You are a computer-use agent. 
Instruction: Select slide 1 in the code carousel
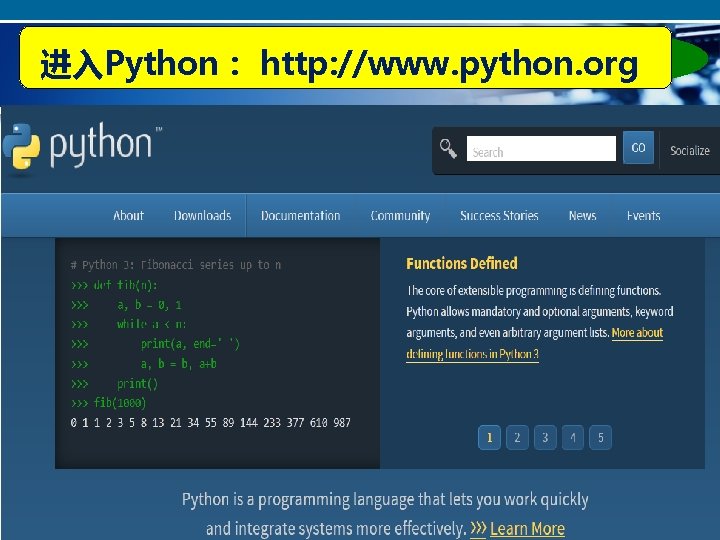[x=489, y=438]
